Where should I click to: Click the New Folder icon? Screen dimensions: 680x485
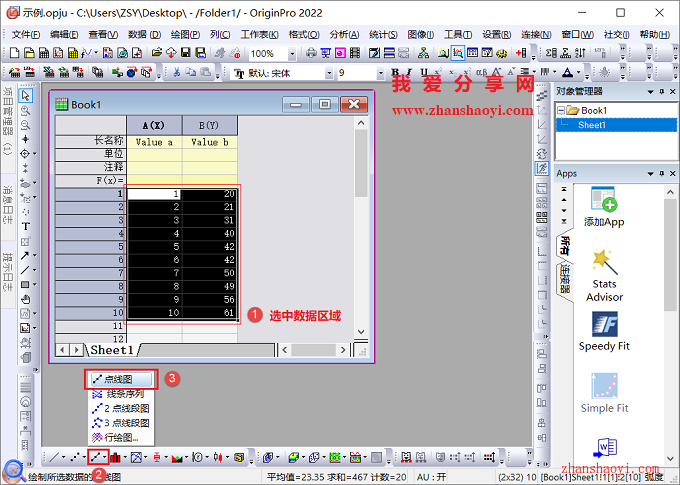pyautogui.click(x=29, y=53)
